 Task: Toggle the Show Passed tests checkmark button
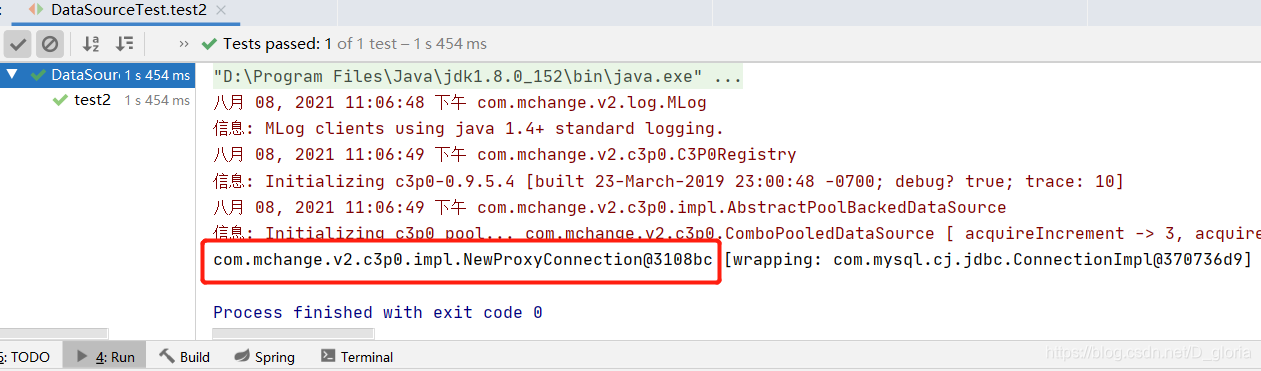[x=18, y=44]
